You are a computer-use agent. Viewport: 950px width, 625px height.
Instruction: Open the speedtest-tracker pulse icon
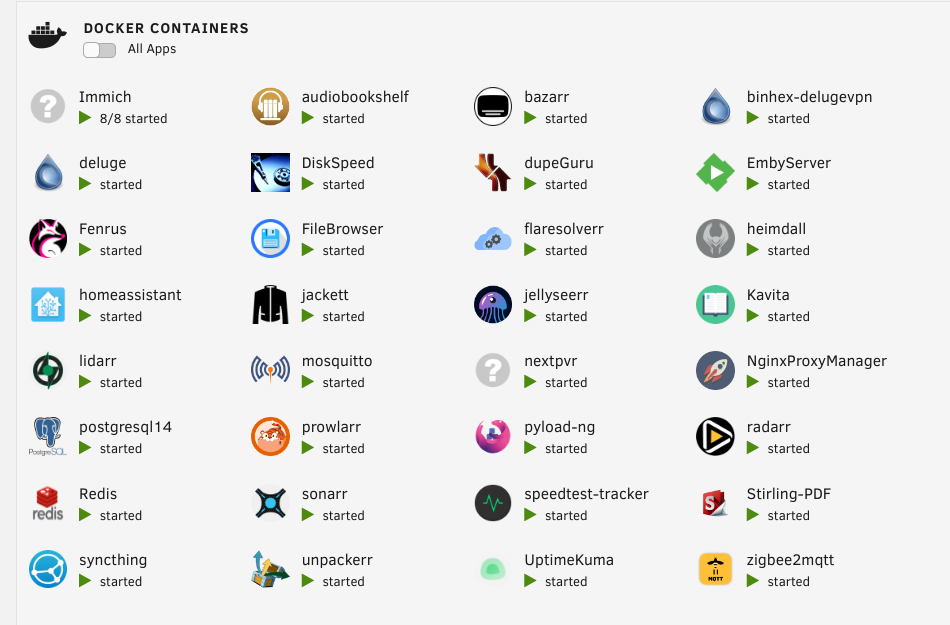coord(493,503)
